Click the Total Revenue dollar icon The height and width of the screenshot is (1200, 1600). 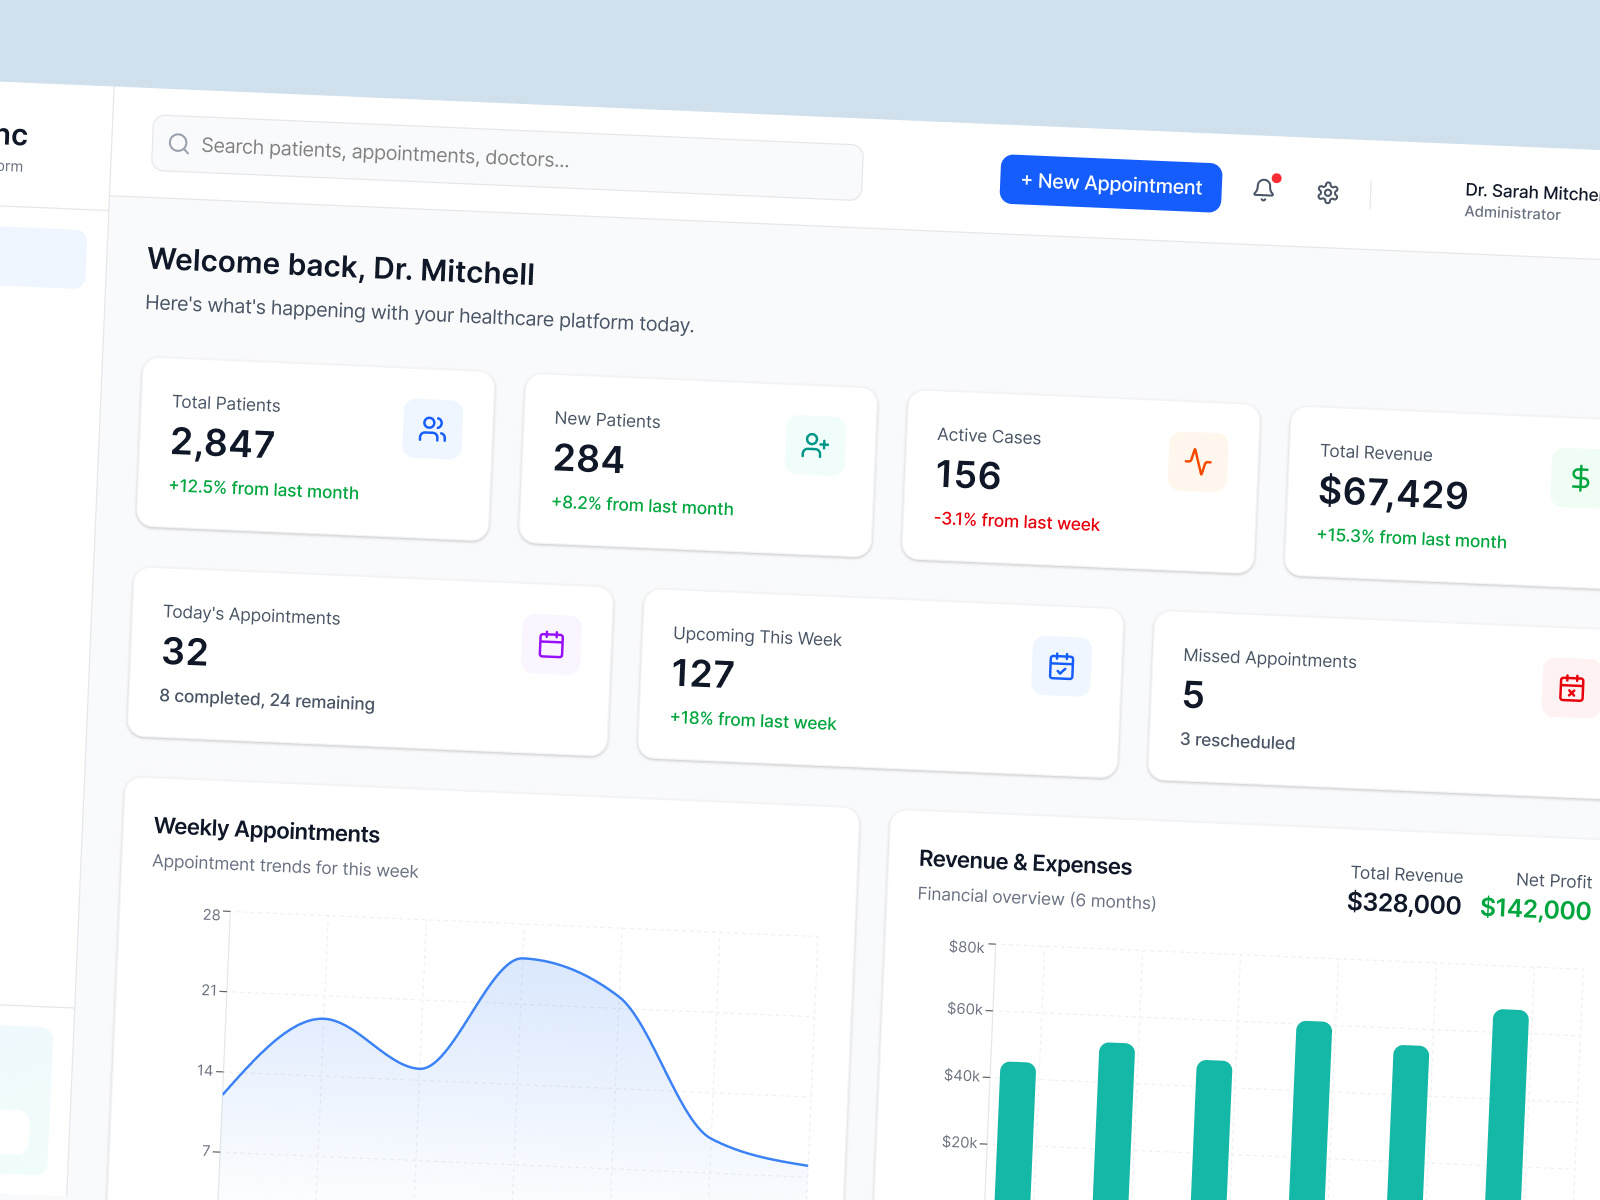[1578, 478]
